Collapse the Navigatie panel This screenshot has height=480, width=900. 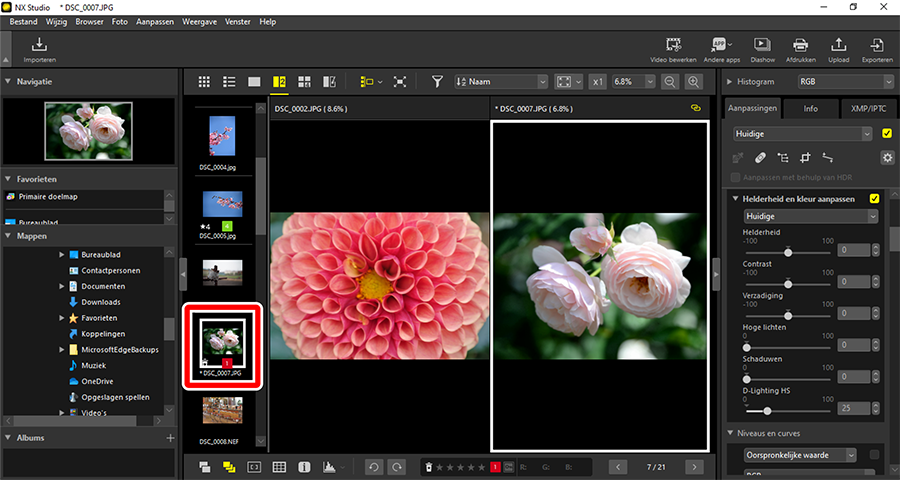point(8,82)
